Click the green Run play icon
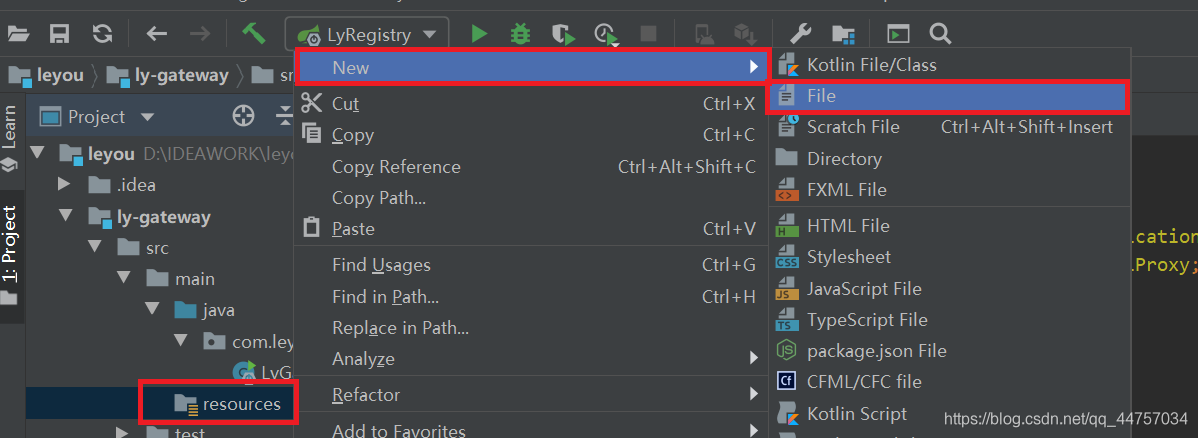 click(x=479, y=34)
